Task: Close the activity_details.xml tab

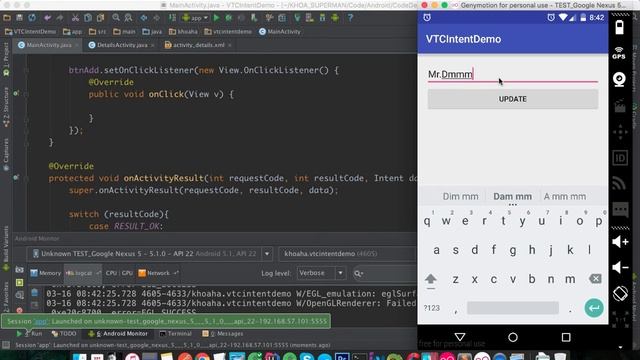Action: [x=230, y=45]
